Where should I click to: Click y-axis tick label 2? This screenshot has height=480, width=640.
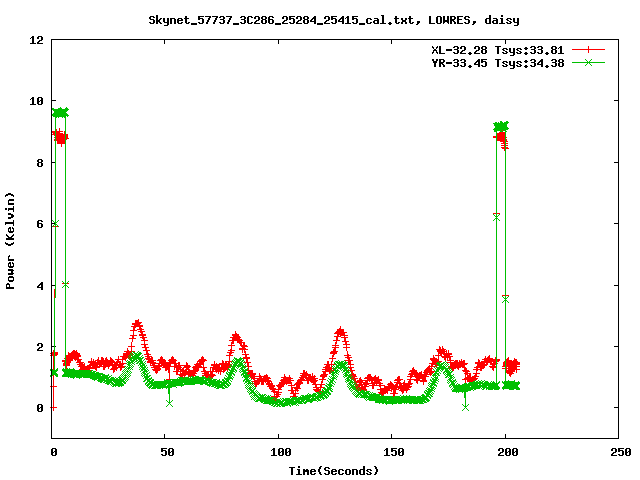click(40, 347)
